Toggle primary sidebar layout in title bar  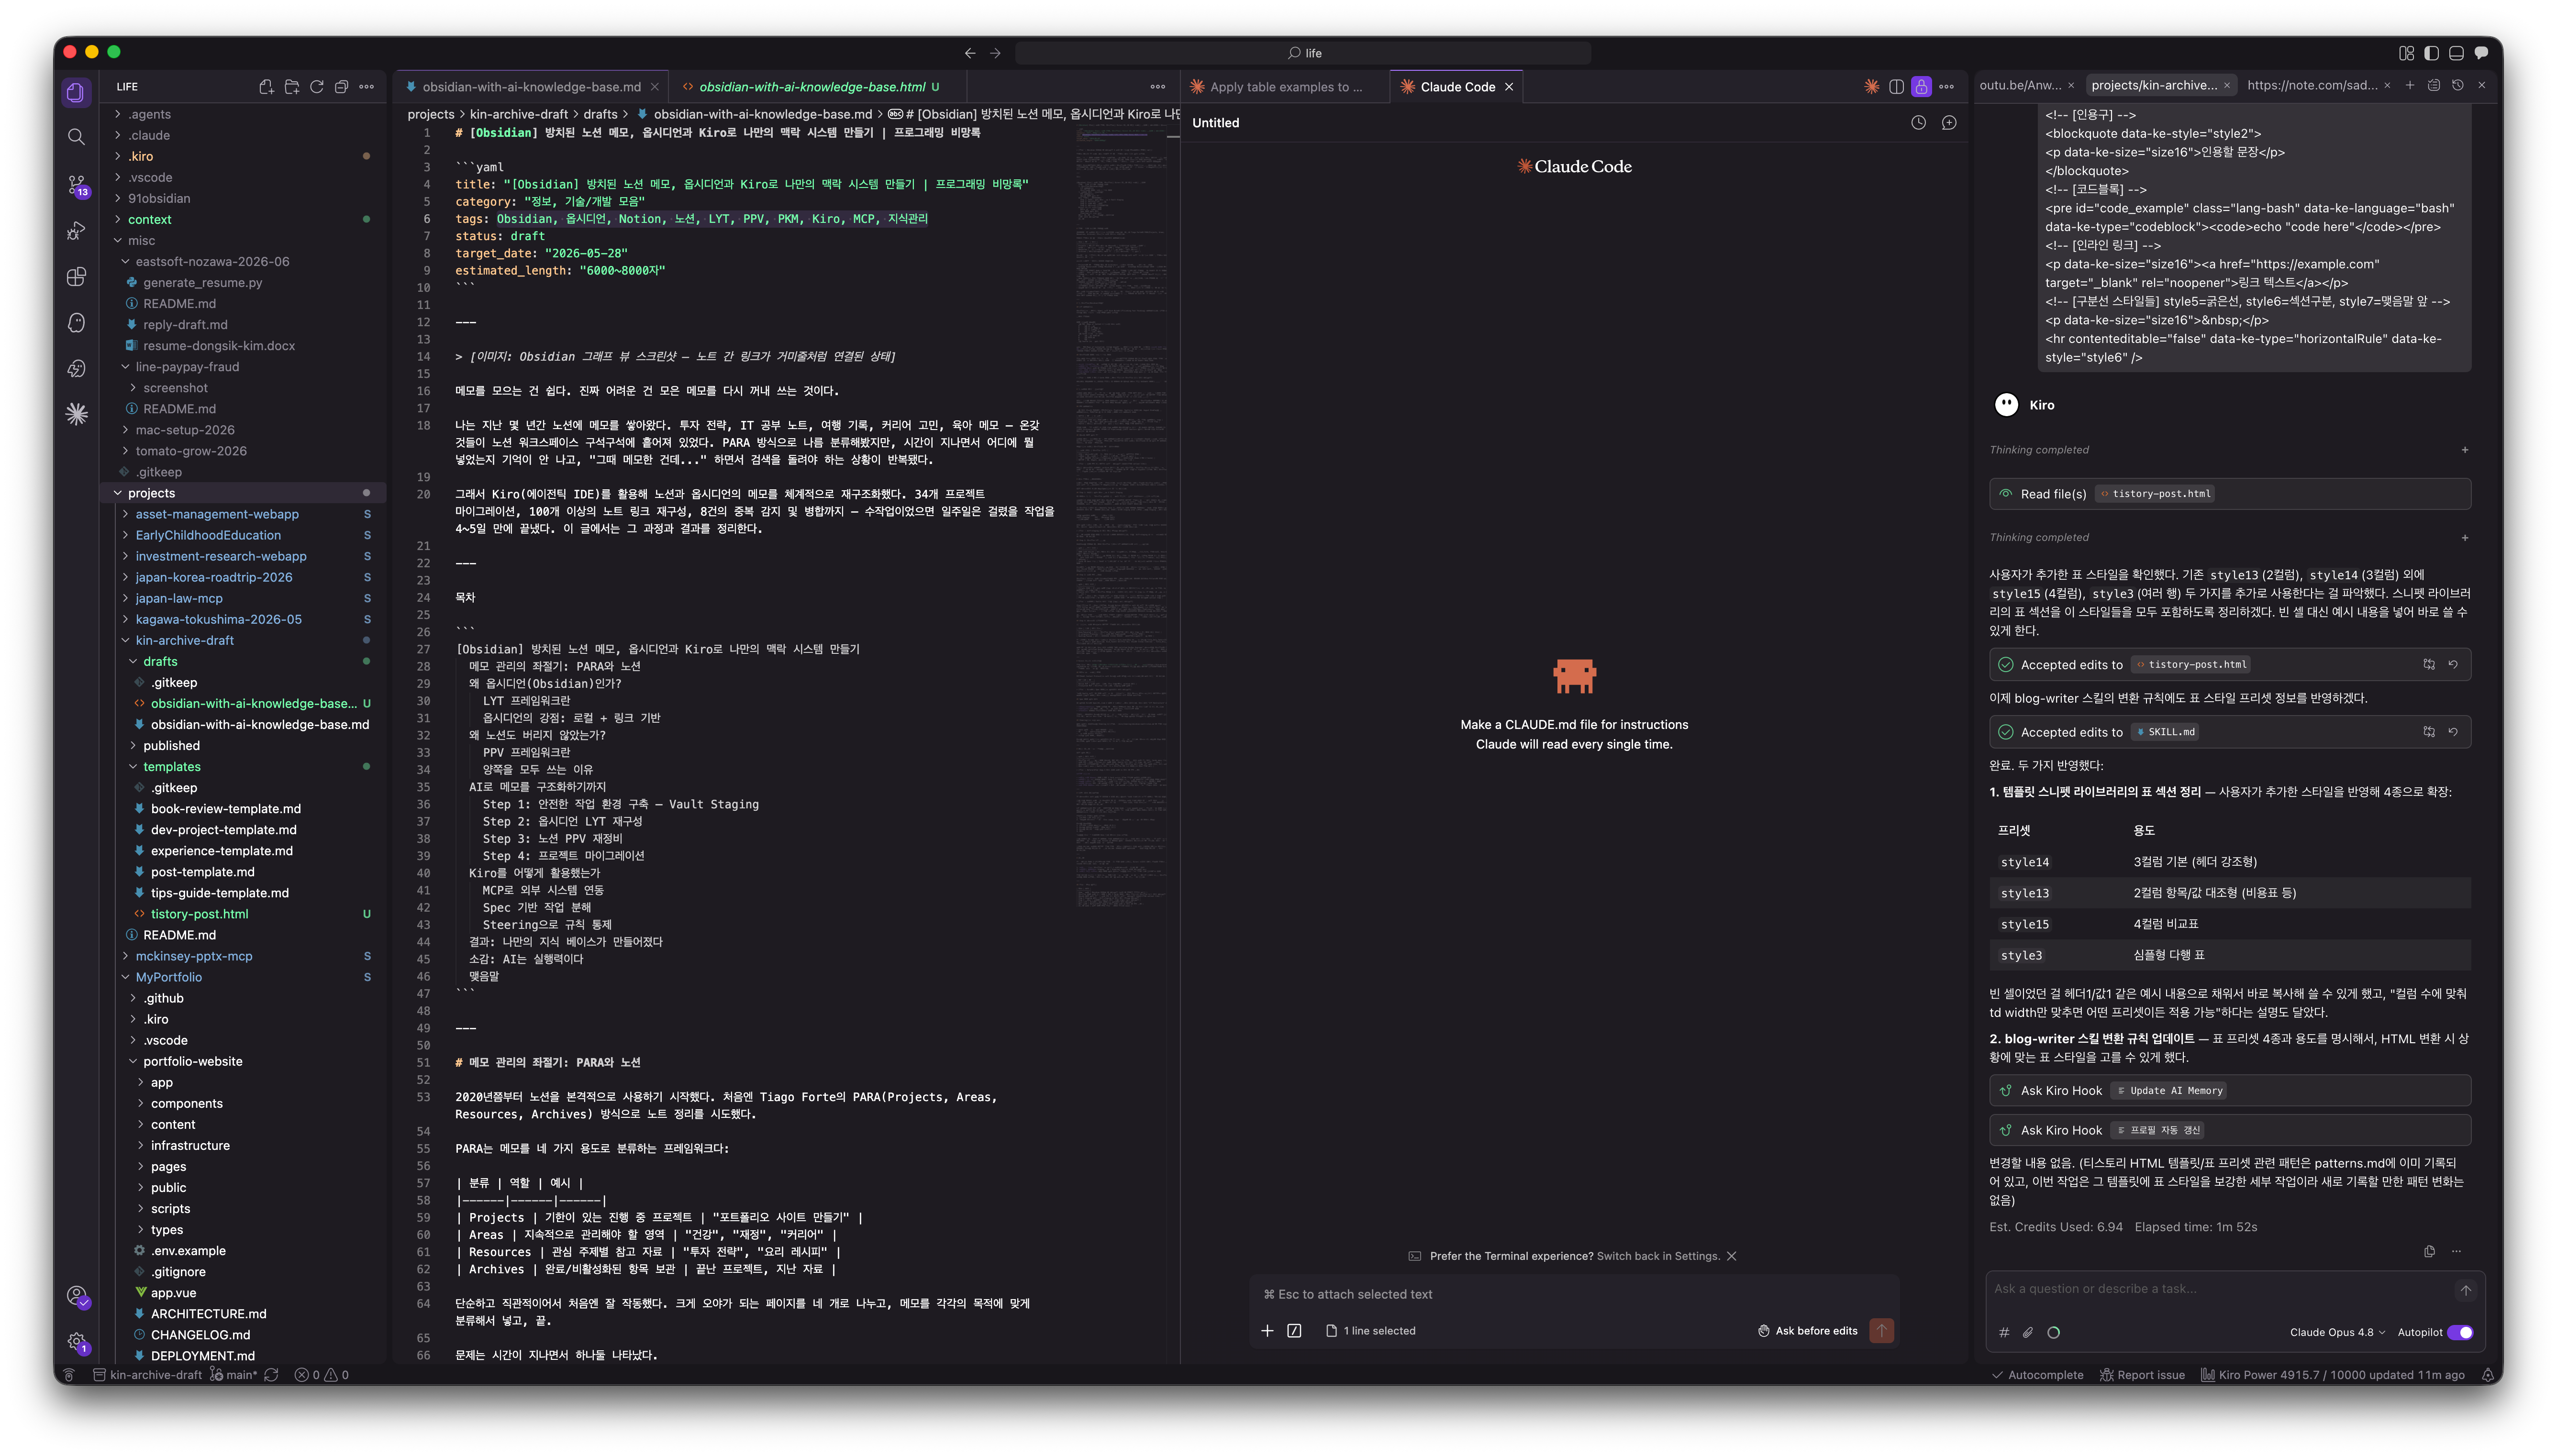pos(2431,53)
